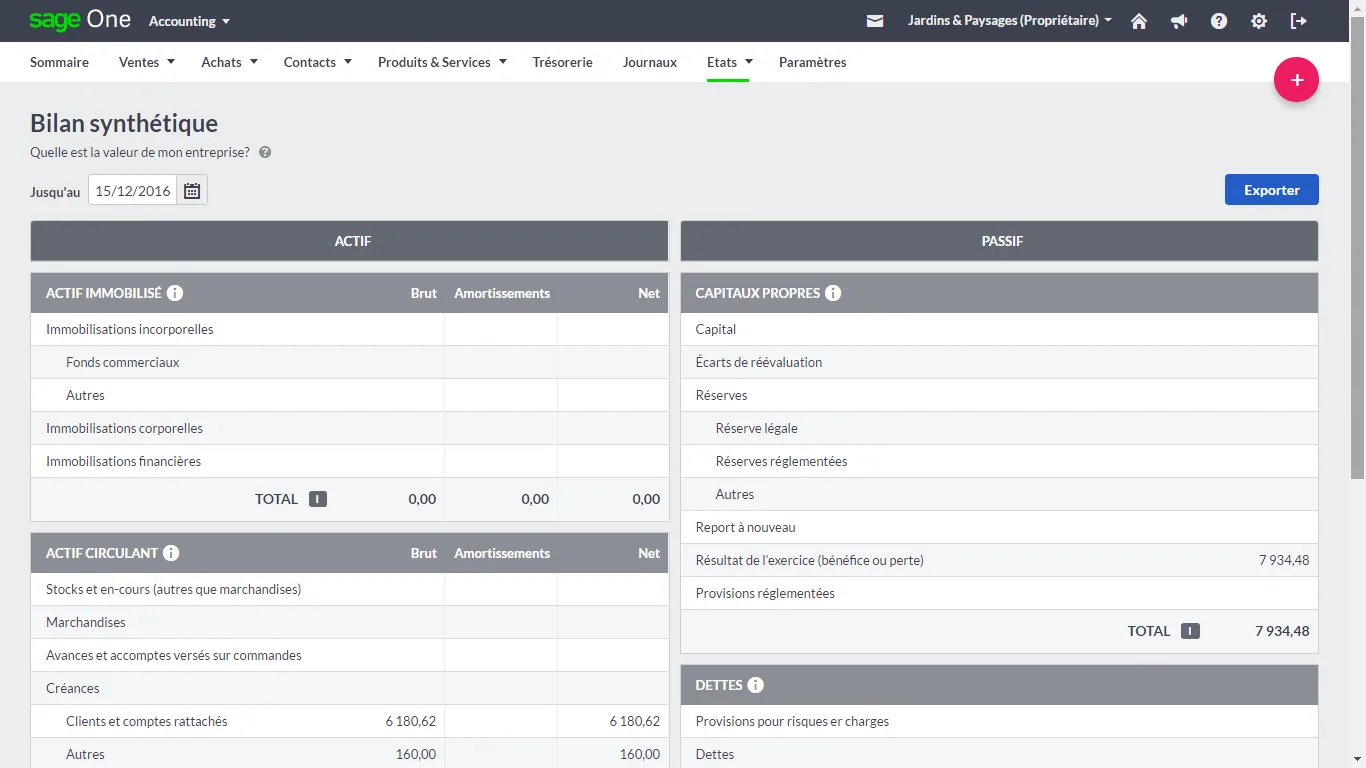The image size is (1366, 768).
Task: Open help question mark icon in header
Action: point(1219,21)
